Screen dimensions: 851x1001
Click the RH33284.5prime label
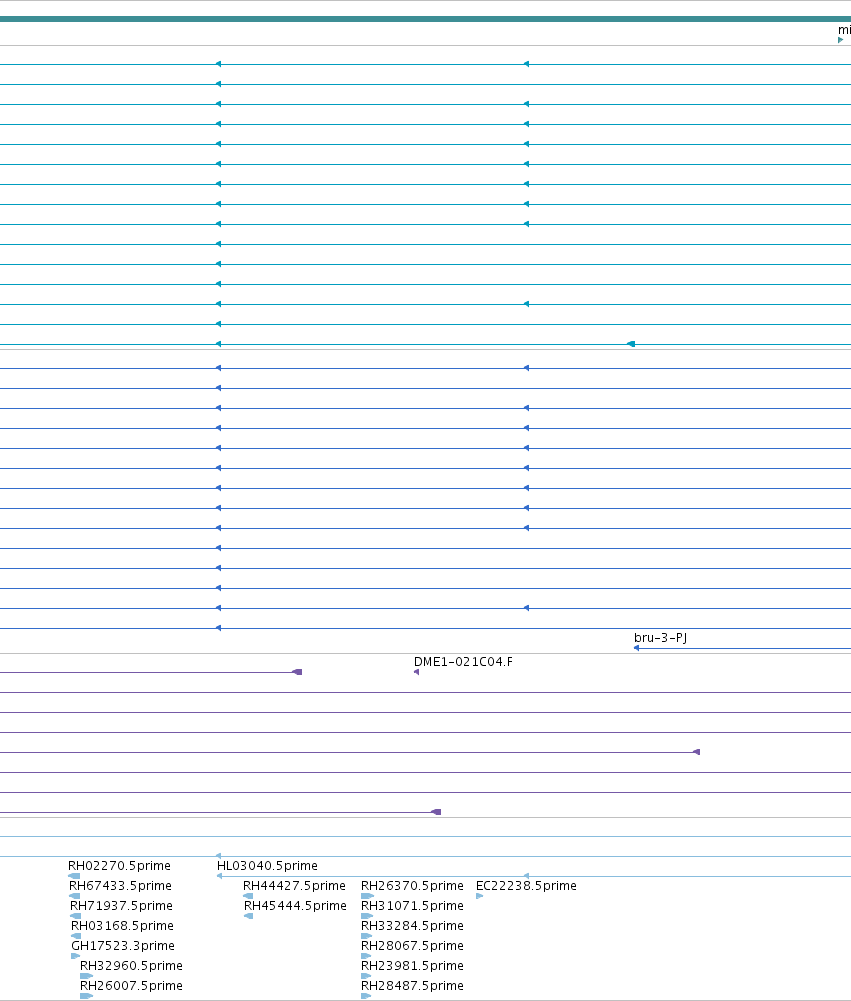(x=412, y=926)
